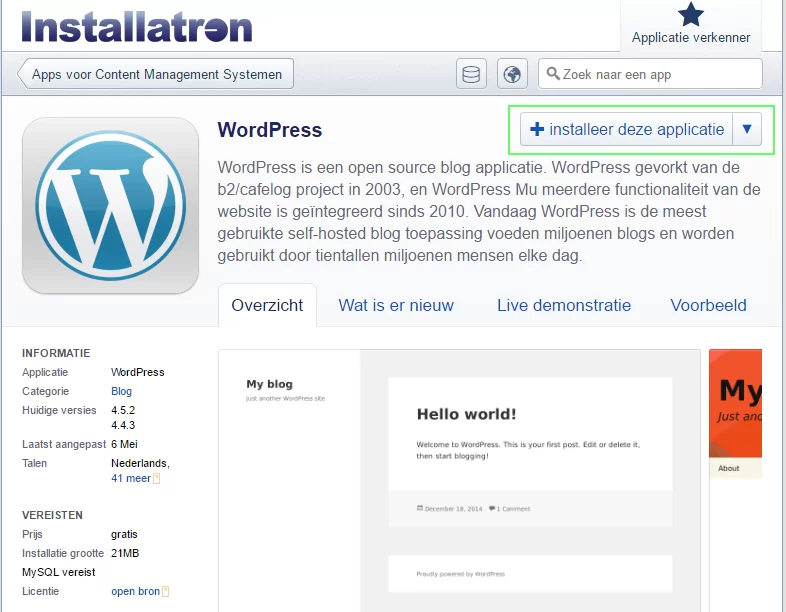Click the MySQL vereist text
Screen dimensions: 786x612
[x=59, y=572]
